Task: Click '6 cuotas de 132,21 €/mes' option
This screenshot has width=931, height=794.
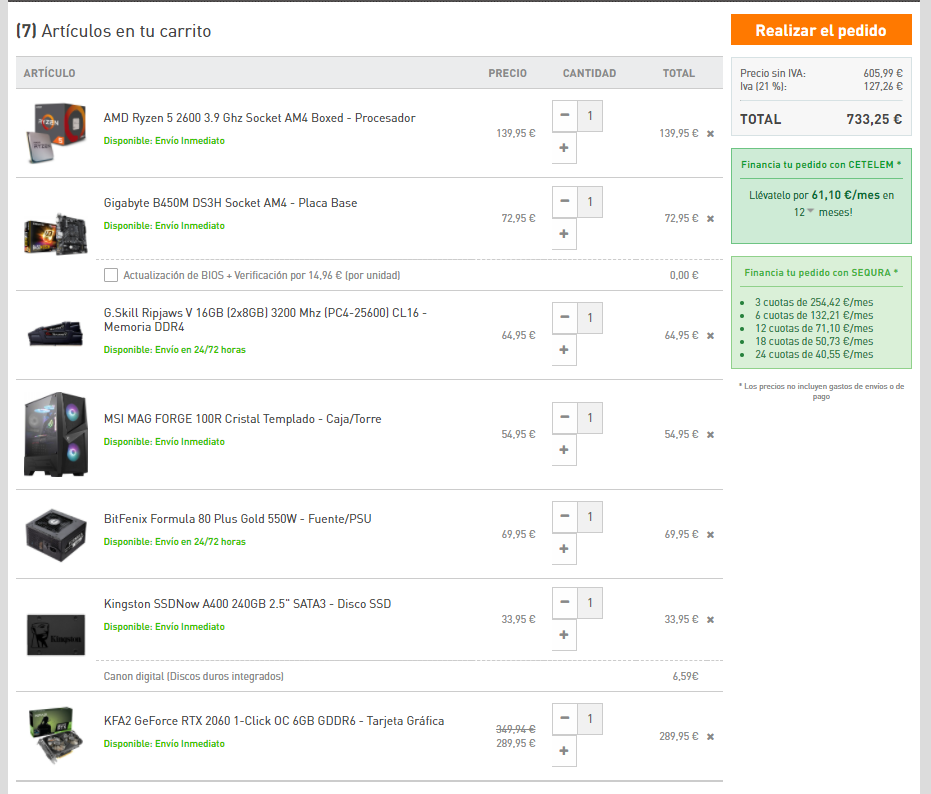Action: pos(814,315)
